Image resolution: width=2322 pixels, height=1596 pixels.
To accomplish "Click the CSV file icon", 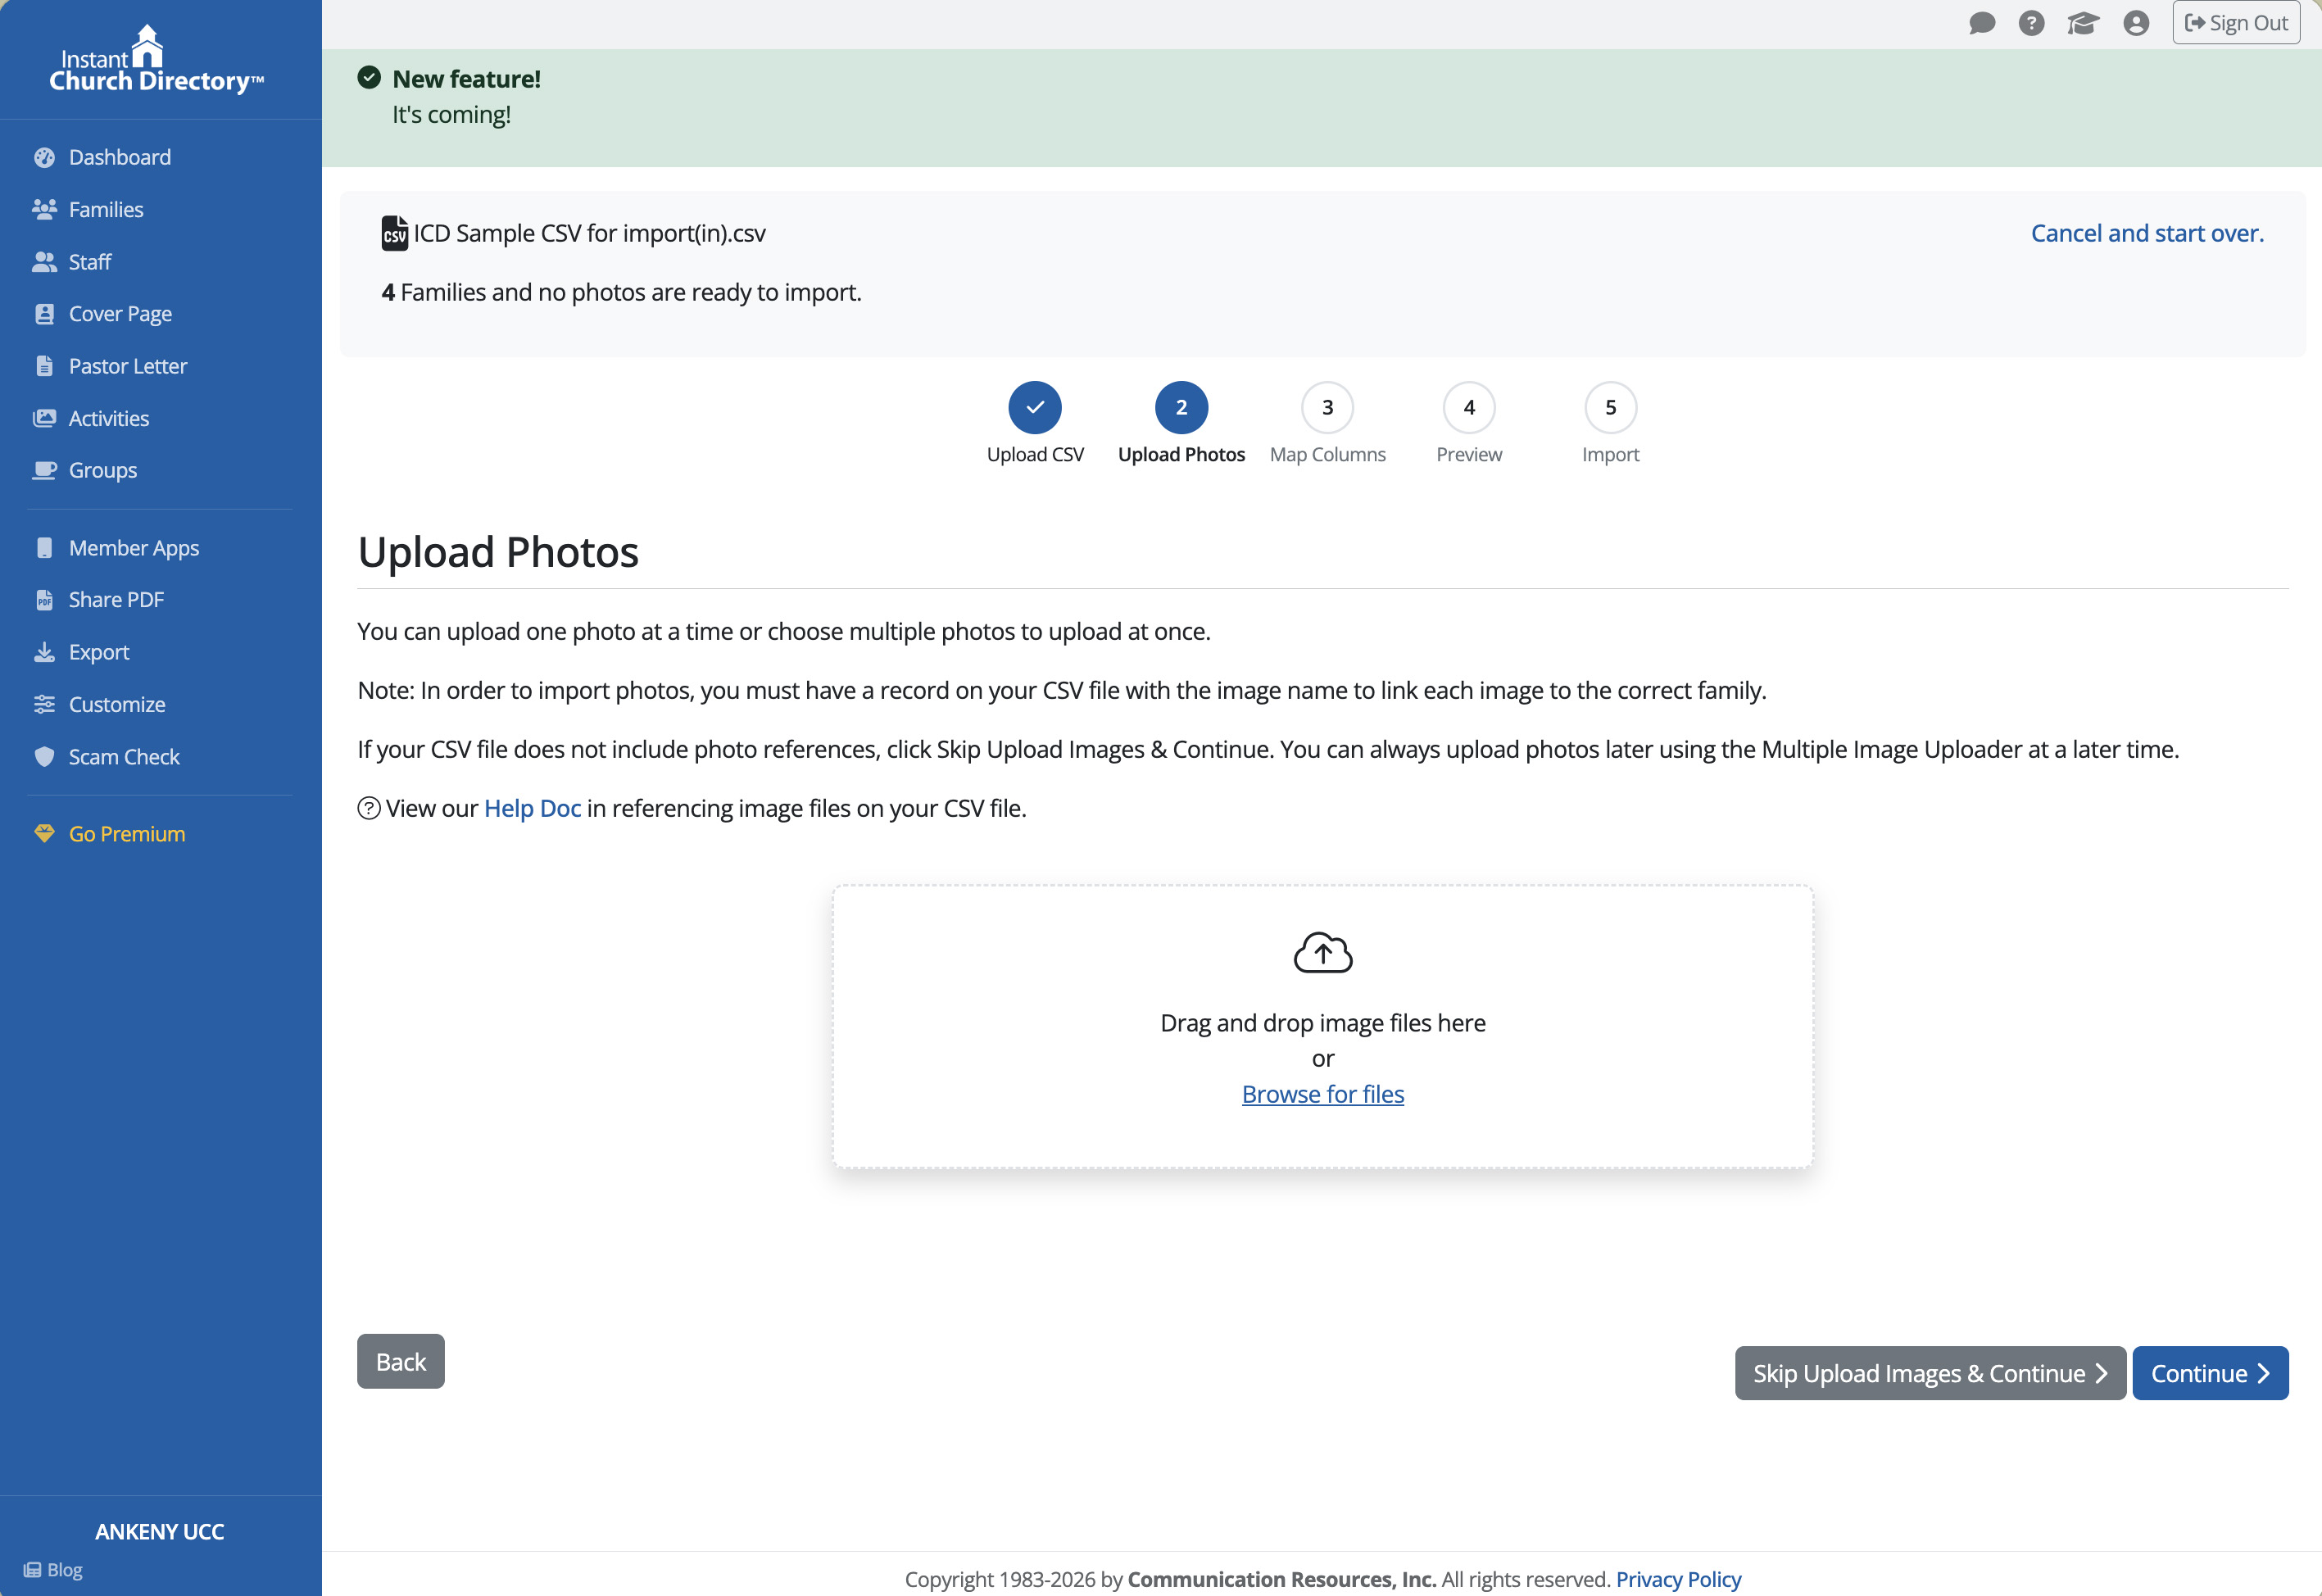I will point(395,233).
